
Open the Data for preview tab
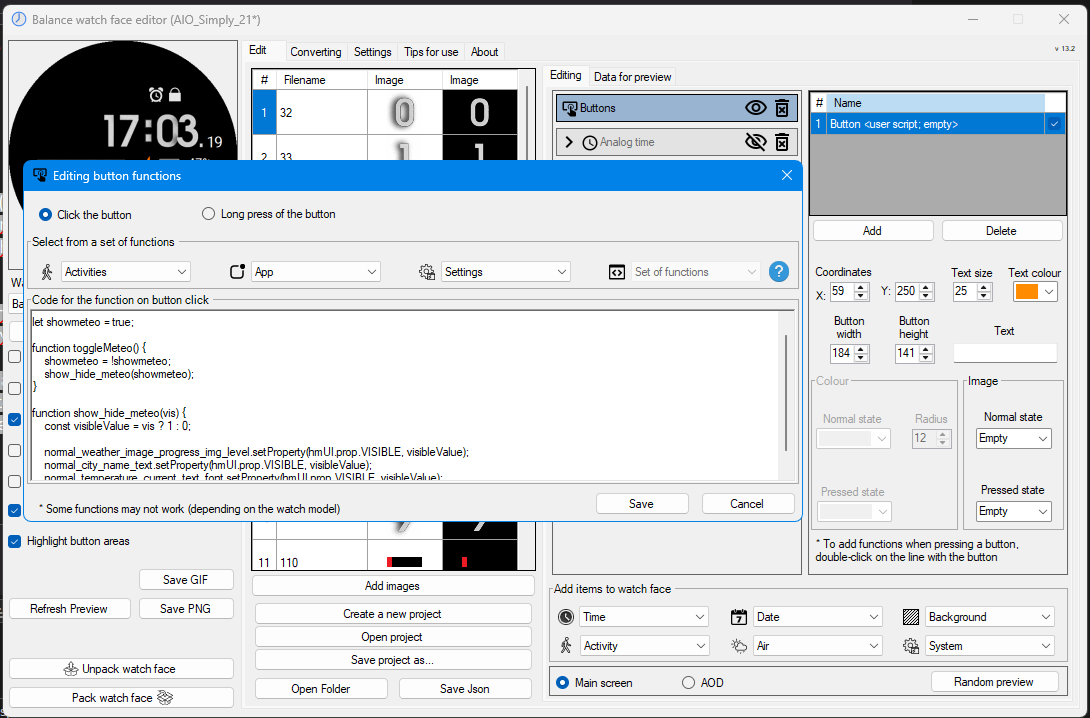[633, 77]
